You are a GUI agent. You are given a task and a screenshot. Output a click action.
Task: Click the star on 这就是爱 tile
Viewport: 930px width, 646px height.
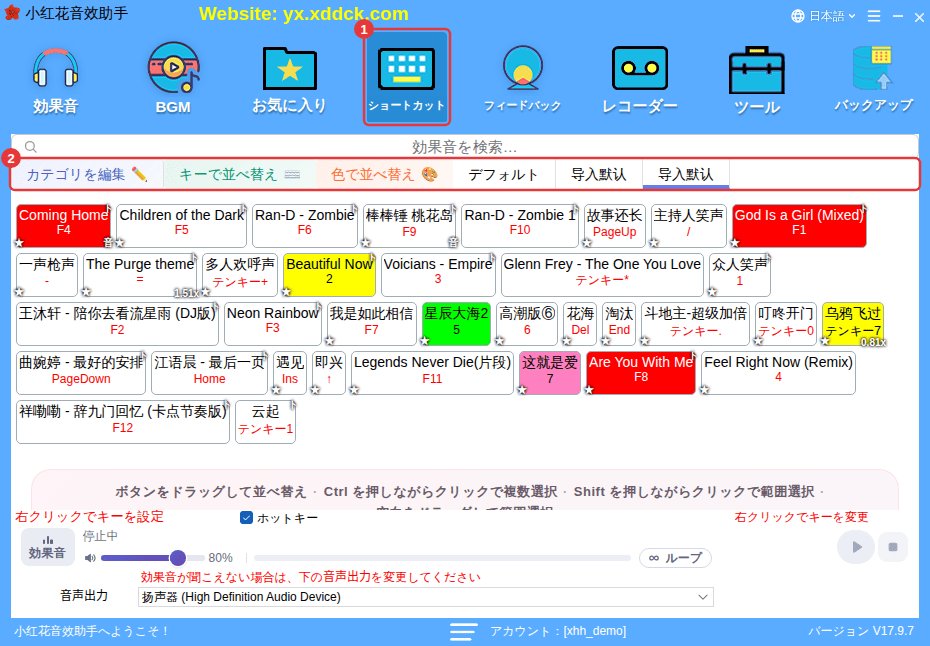pos(522,390)
